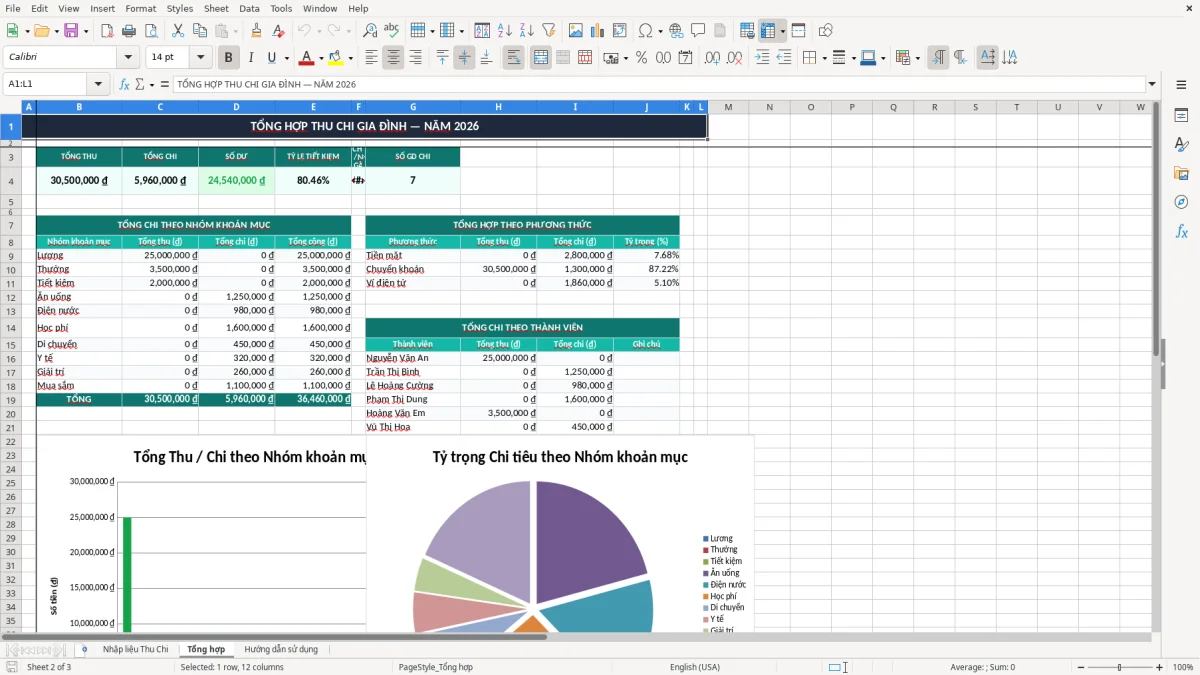The image size is (1200, 675).
Task: Toggle Center Vertically alignment
Action: point(464,58)
